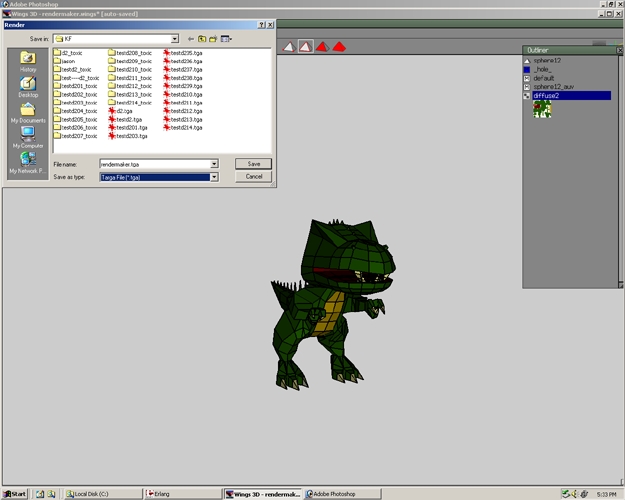Click the Wings 3D taskbar button
The width and height of the screenshot is (625, 500).
point(262,494)
